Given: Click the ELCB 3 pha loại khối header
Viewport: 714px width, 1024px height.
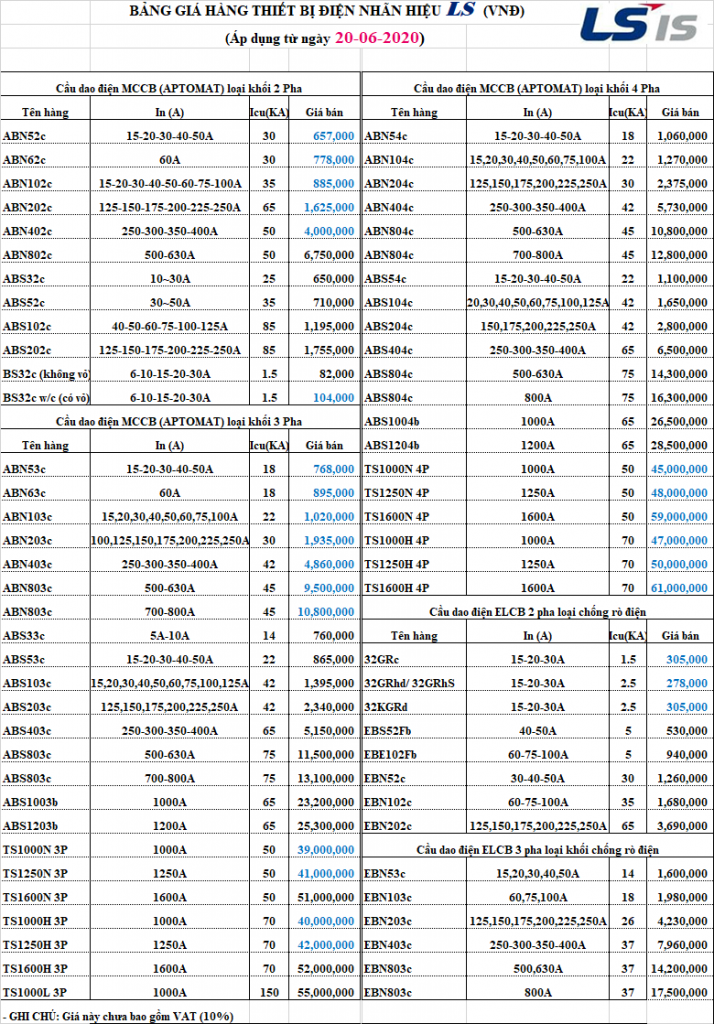Looking at the screenshot, I should (537, 849).
